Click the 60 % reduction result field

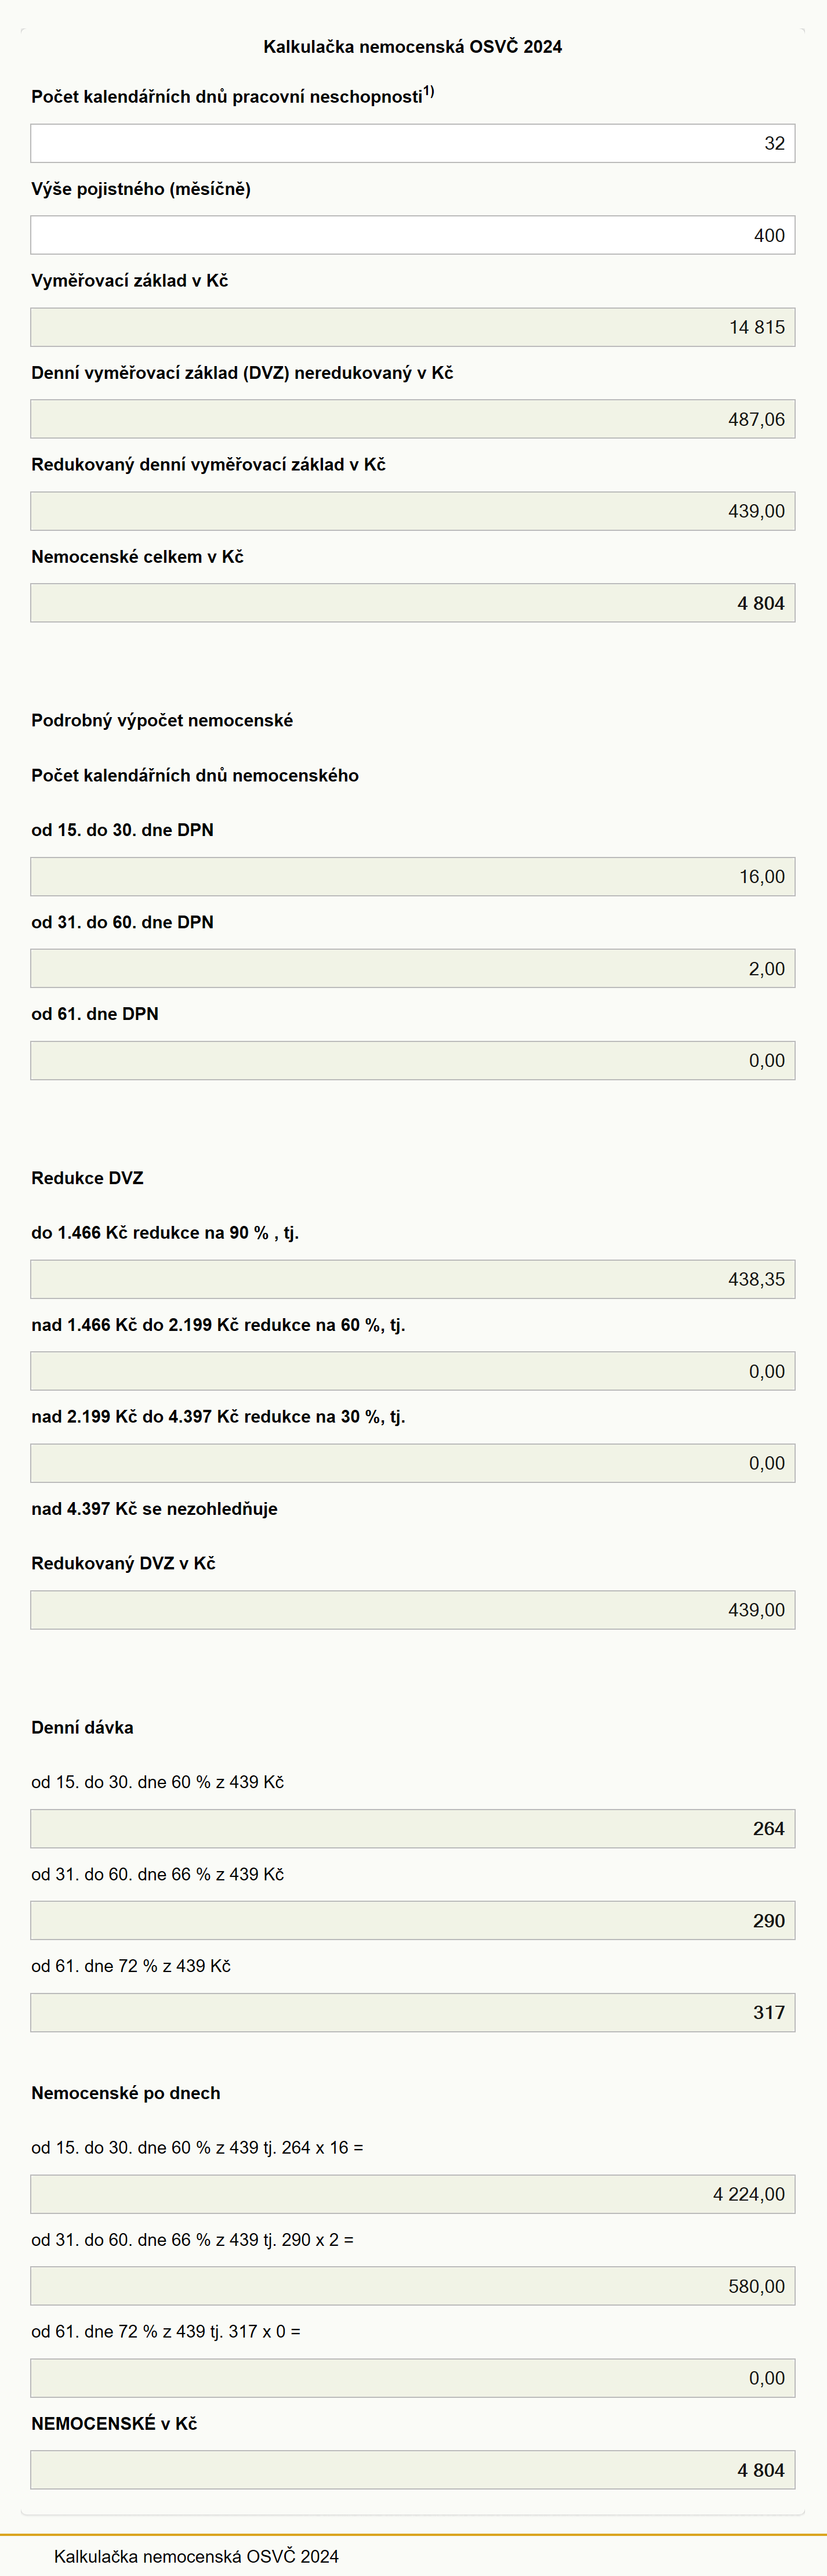(x=413, y=1371)
